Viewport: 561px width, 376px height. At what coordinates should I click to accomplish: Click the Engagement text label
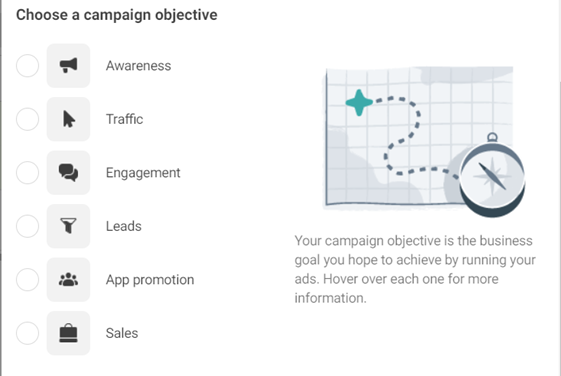click(143, 173)
